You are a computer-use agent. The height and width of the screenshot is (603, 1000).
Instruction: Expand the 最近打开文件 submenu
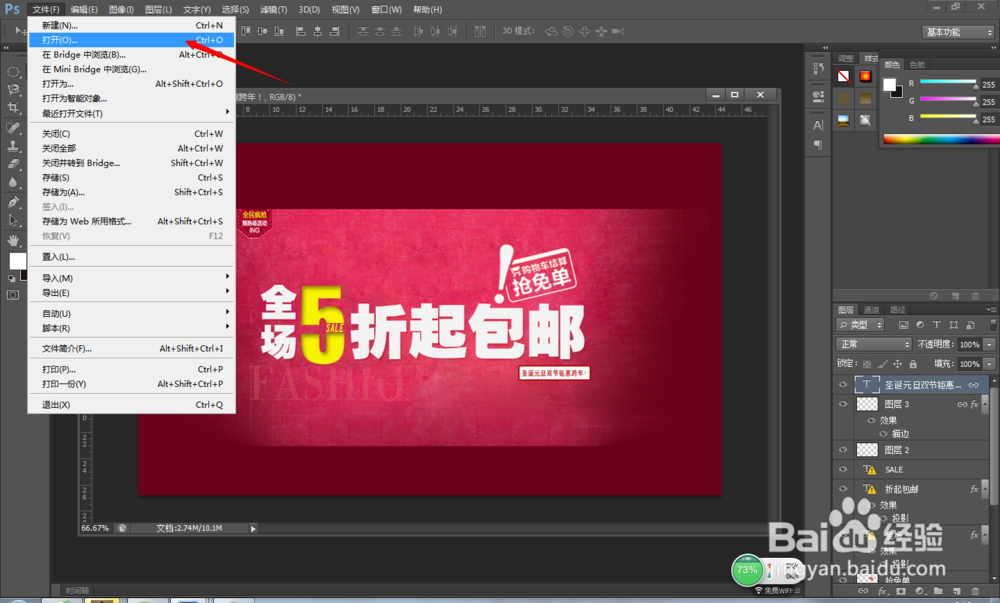point(132,113)
